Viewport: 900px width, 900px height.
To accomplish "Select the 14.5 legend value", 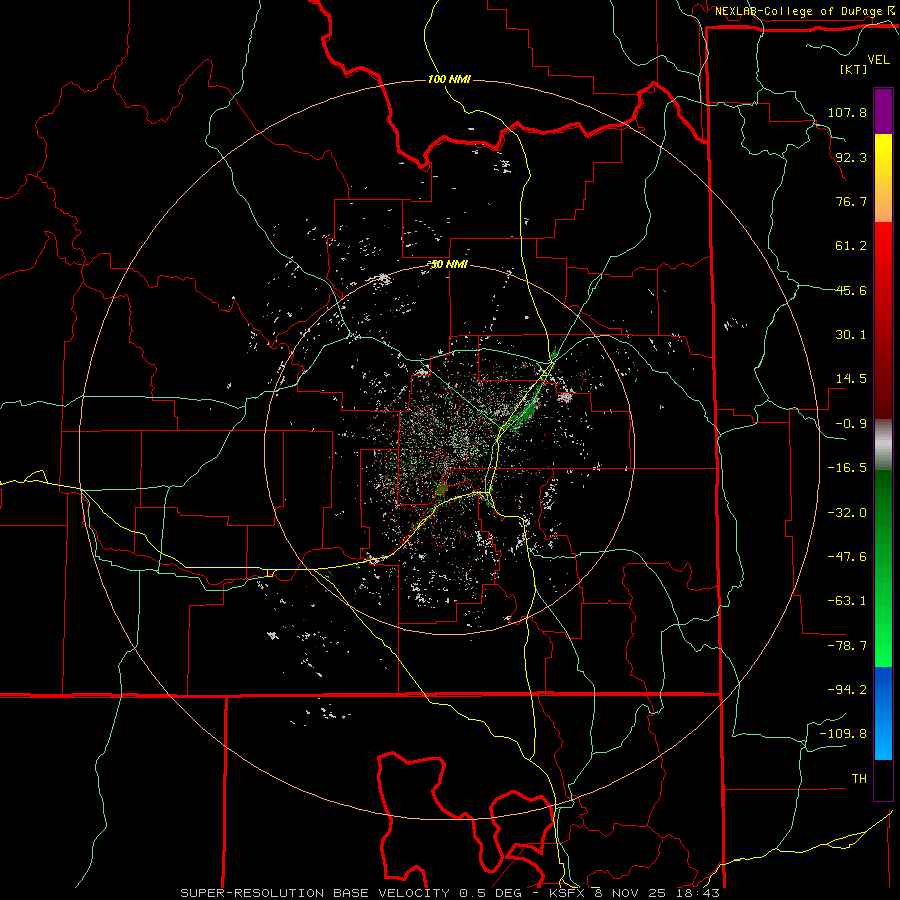I will (x=851, y=379).
